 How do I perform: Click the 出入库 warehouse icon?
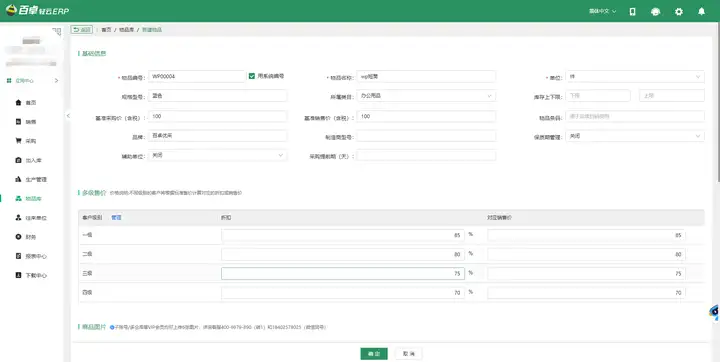click(x=18, y=160)
